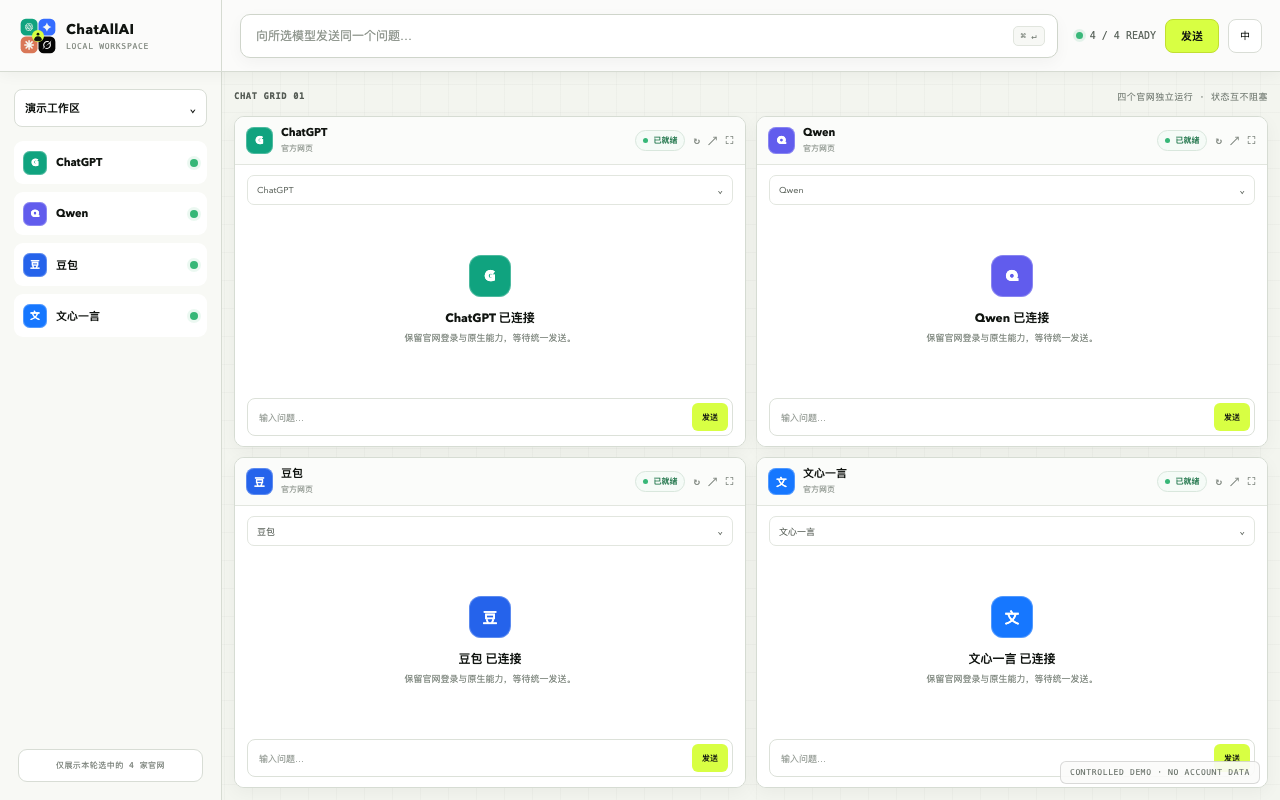Click the 已就绪 status badge on 文心一言
Screen dimensions: 1280x800
point(1182,482)
